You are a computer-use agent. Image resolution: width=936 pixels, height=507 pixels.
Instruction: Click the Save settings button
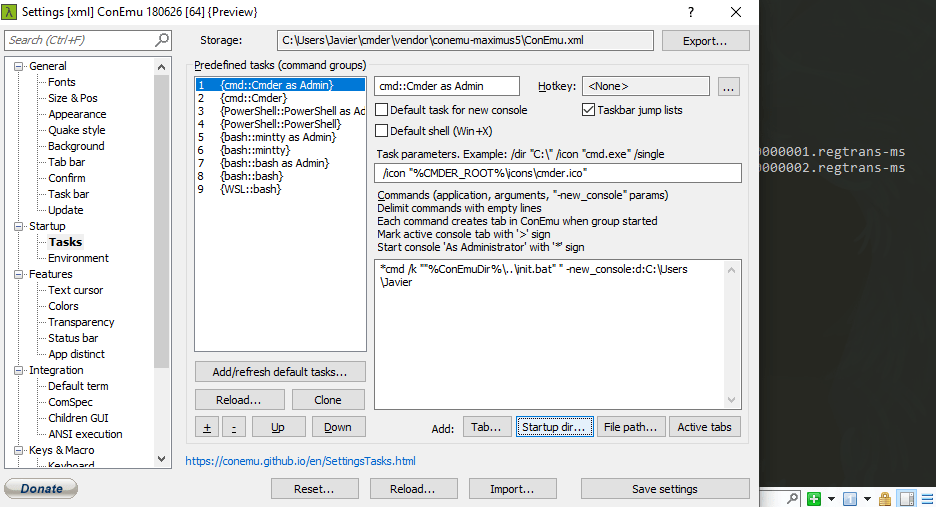(665, 489)
